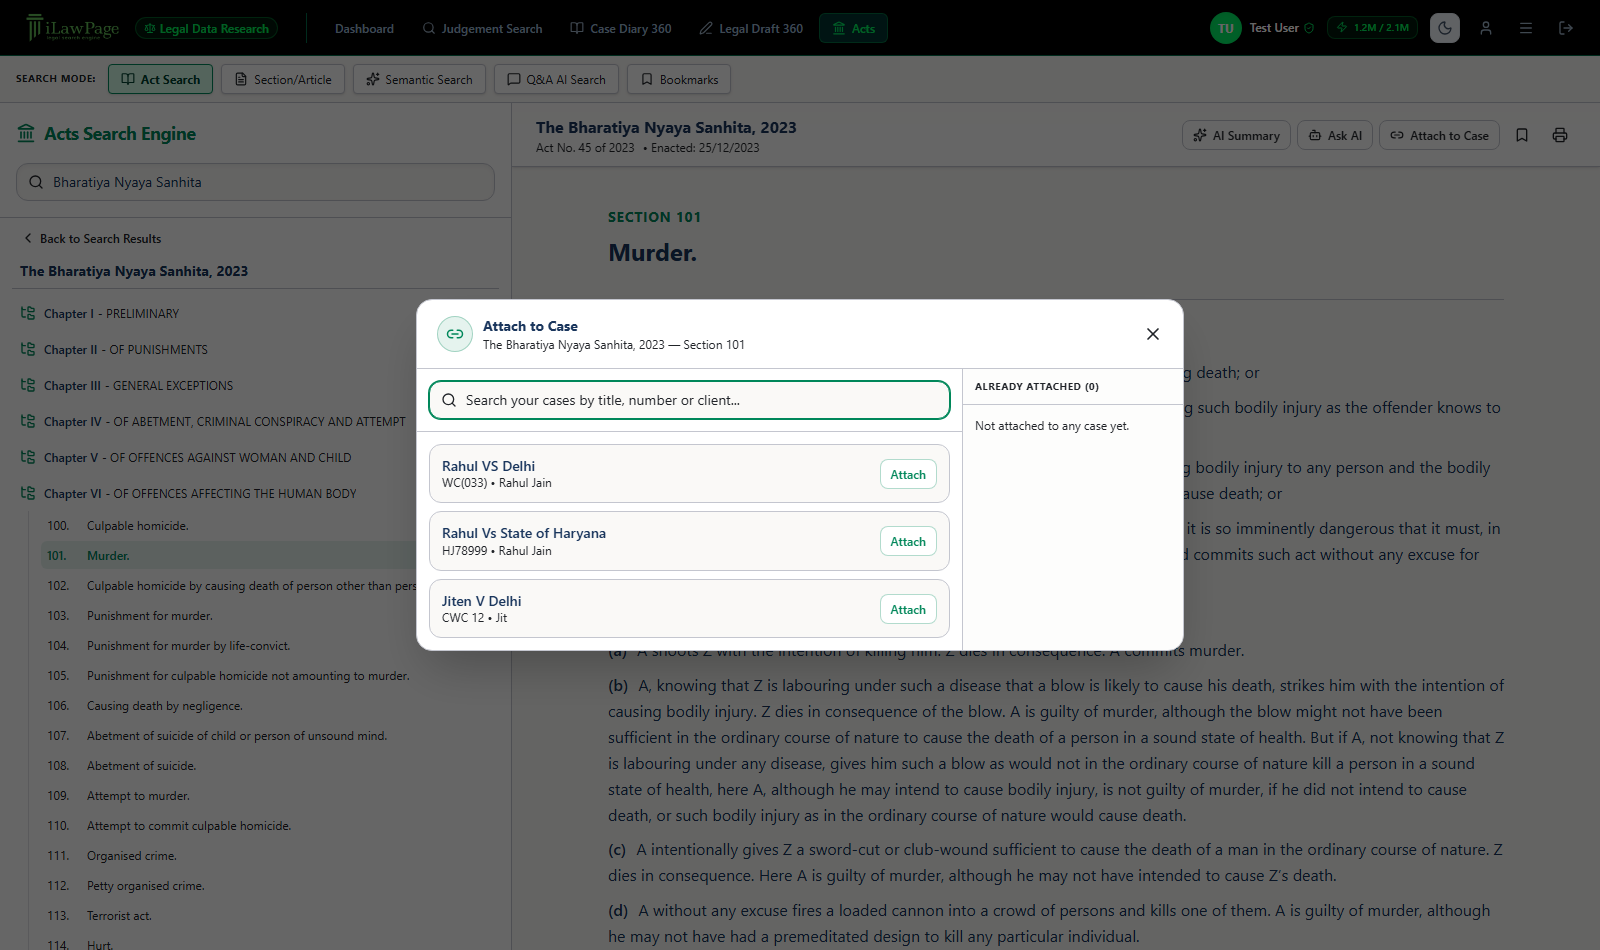Expand Chapter IV abetment and conspiracy

tap(213, 422)
